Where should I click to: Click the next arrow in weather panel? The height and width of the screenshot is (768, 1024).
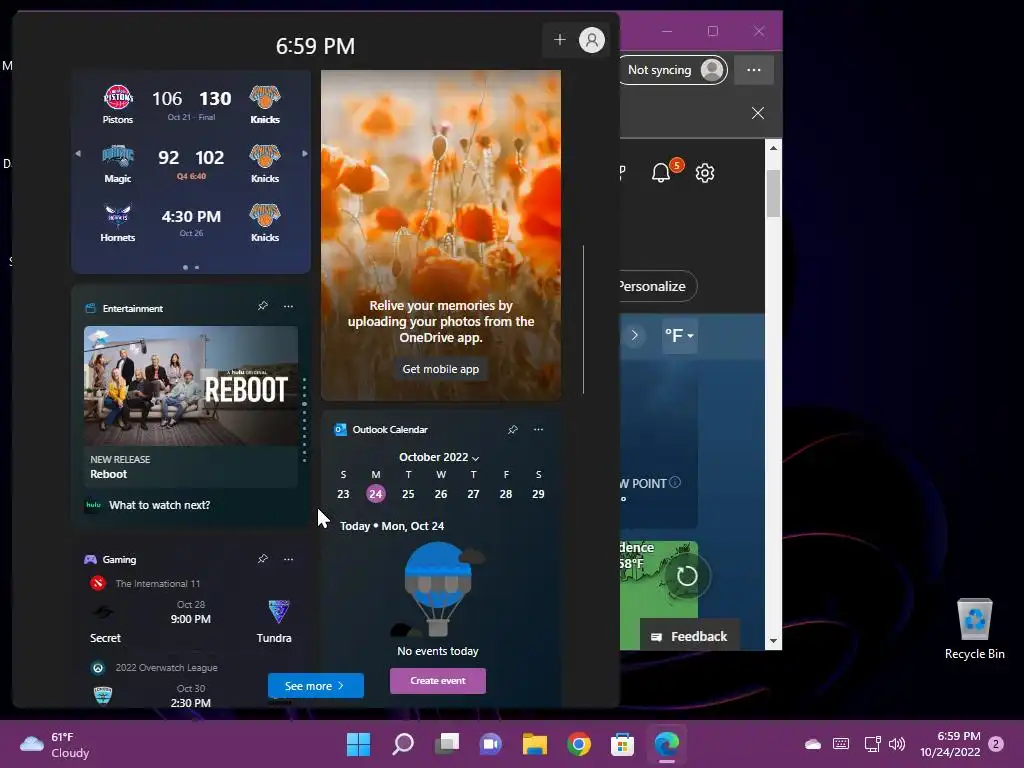634,336
